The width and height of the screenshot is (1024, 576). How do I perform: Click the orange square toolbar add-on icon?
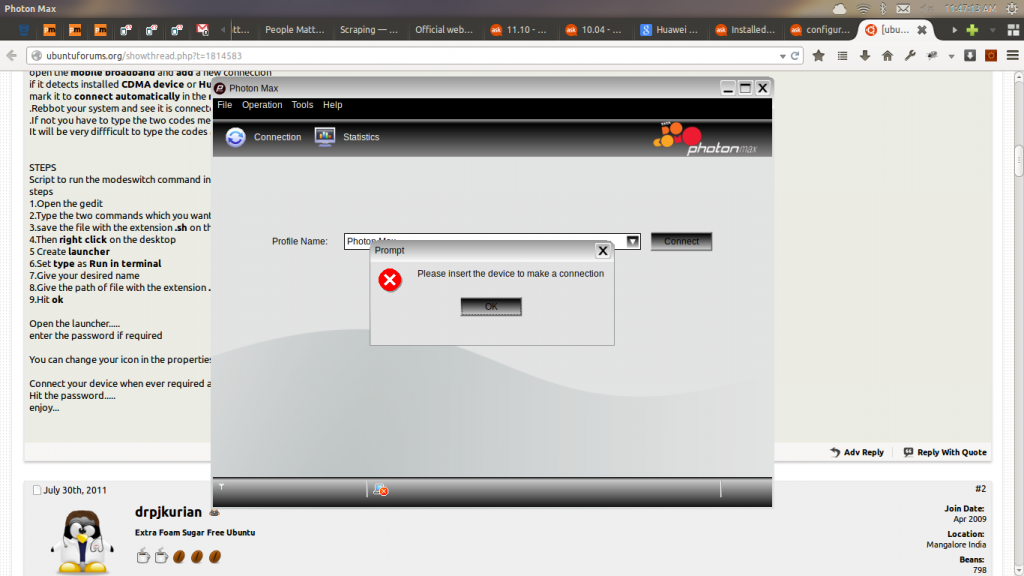pos(991,56)
